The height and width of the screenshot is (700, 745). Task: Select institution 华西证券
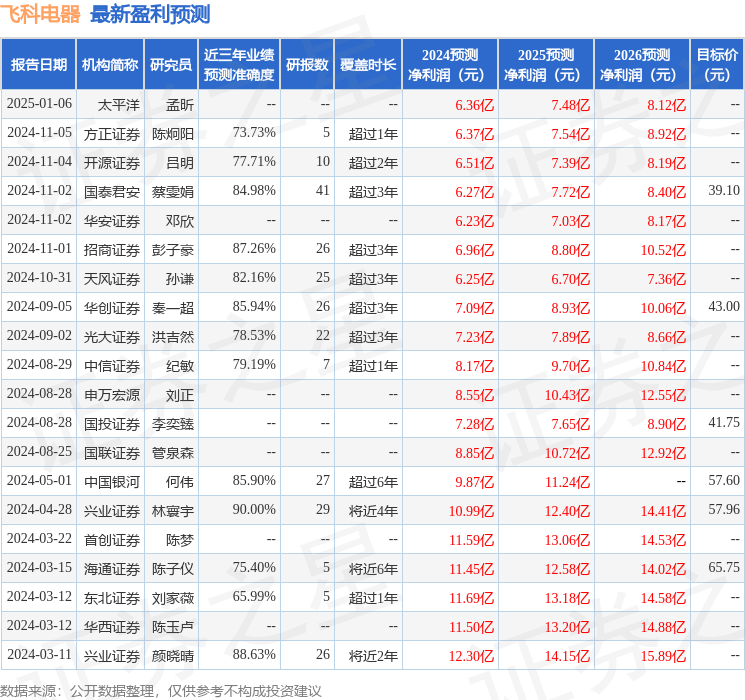click(112, 627)
